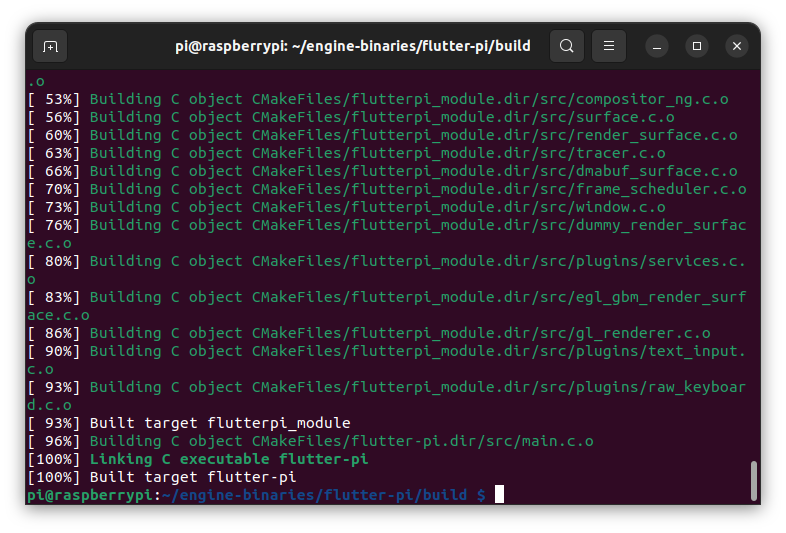The width and height of the screenshot is (786, 533).
Task: Click the pi@raspberrypi shell prompt
Action: (257, 495)
